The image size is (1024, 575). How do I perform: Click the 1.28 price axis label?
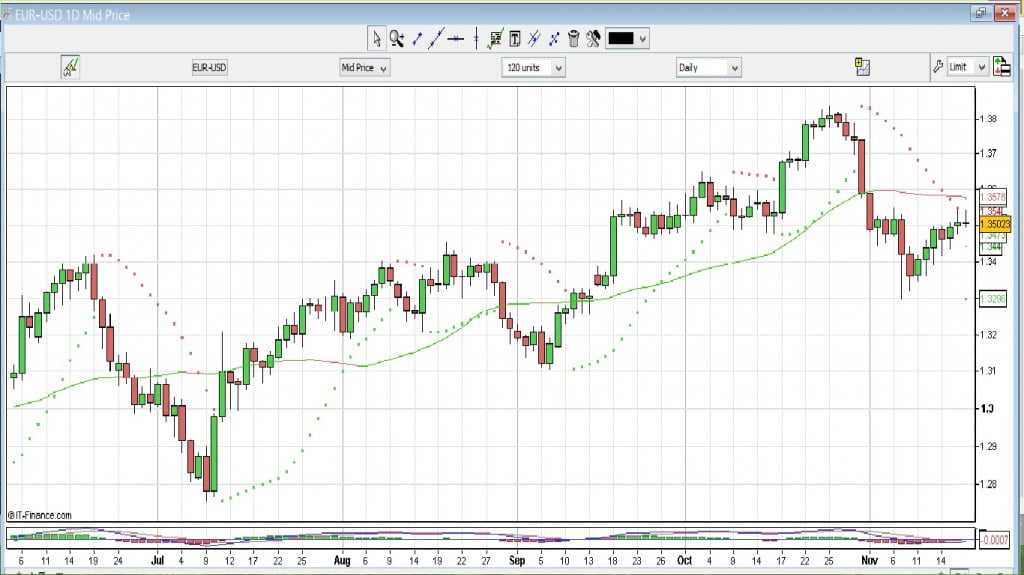click(x=988, y=484)
